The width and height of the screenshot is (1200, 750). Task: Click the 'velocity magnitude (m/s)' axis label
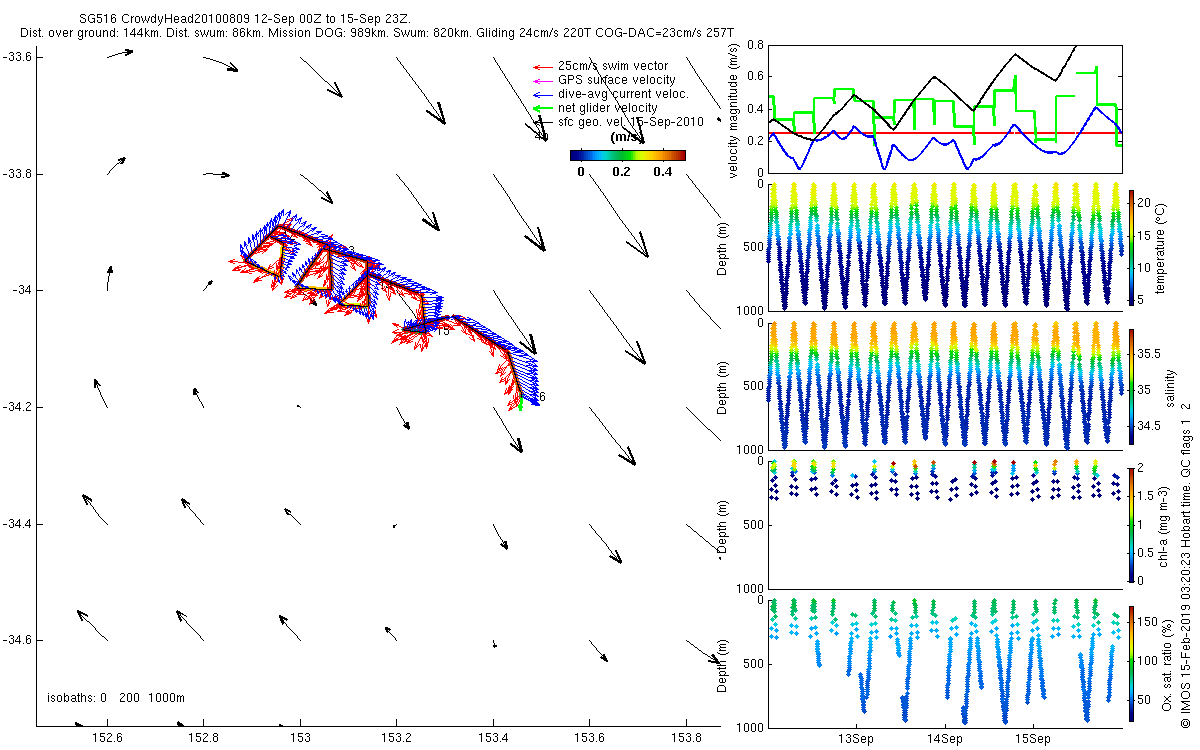tap(734, 110)
